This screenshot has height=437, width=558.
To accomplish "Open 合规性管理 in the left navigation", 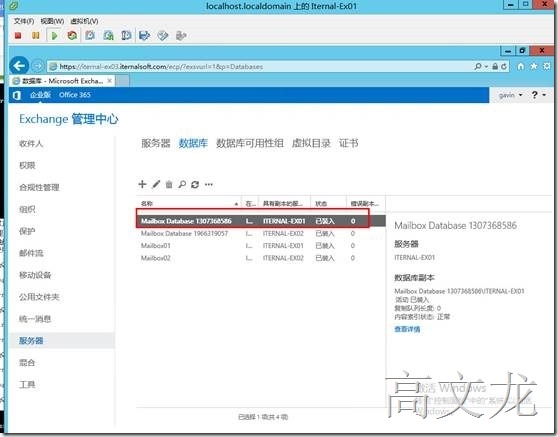I will [39, 188].
